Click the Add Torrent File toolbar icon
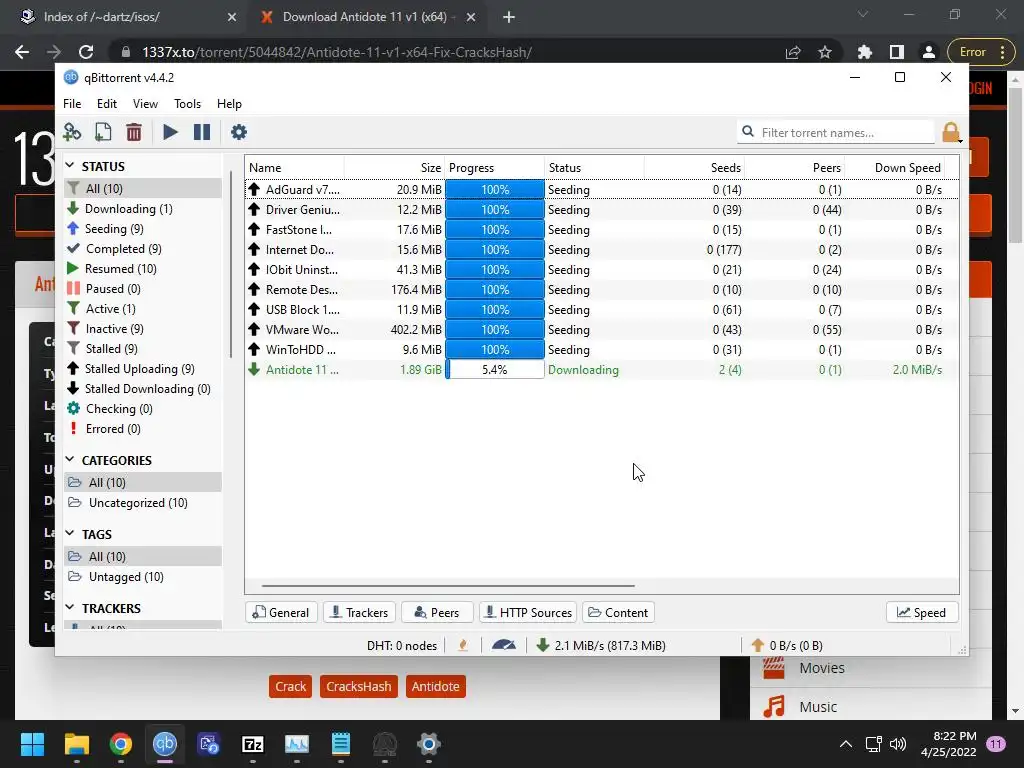This screenshot has width=1024, height=768. [x=103, y=133]
